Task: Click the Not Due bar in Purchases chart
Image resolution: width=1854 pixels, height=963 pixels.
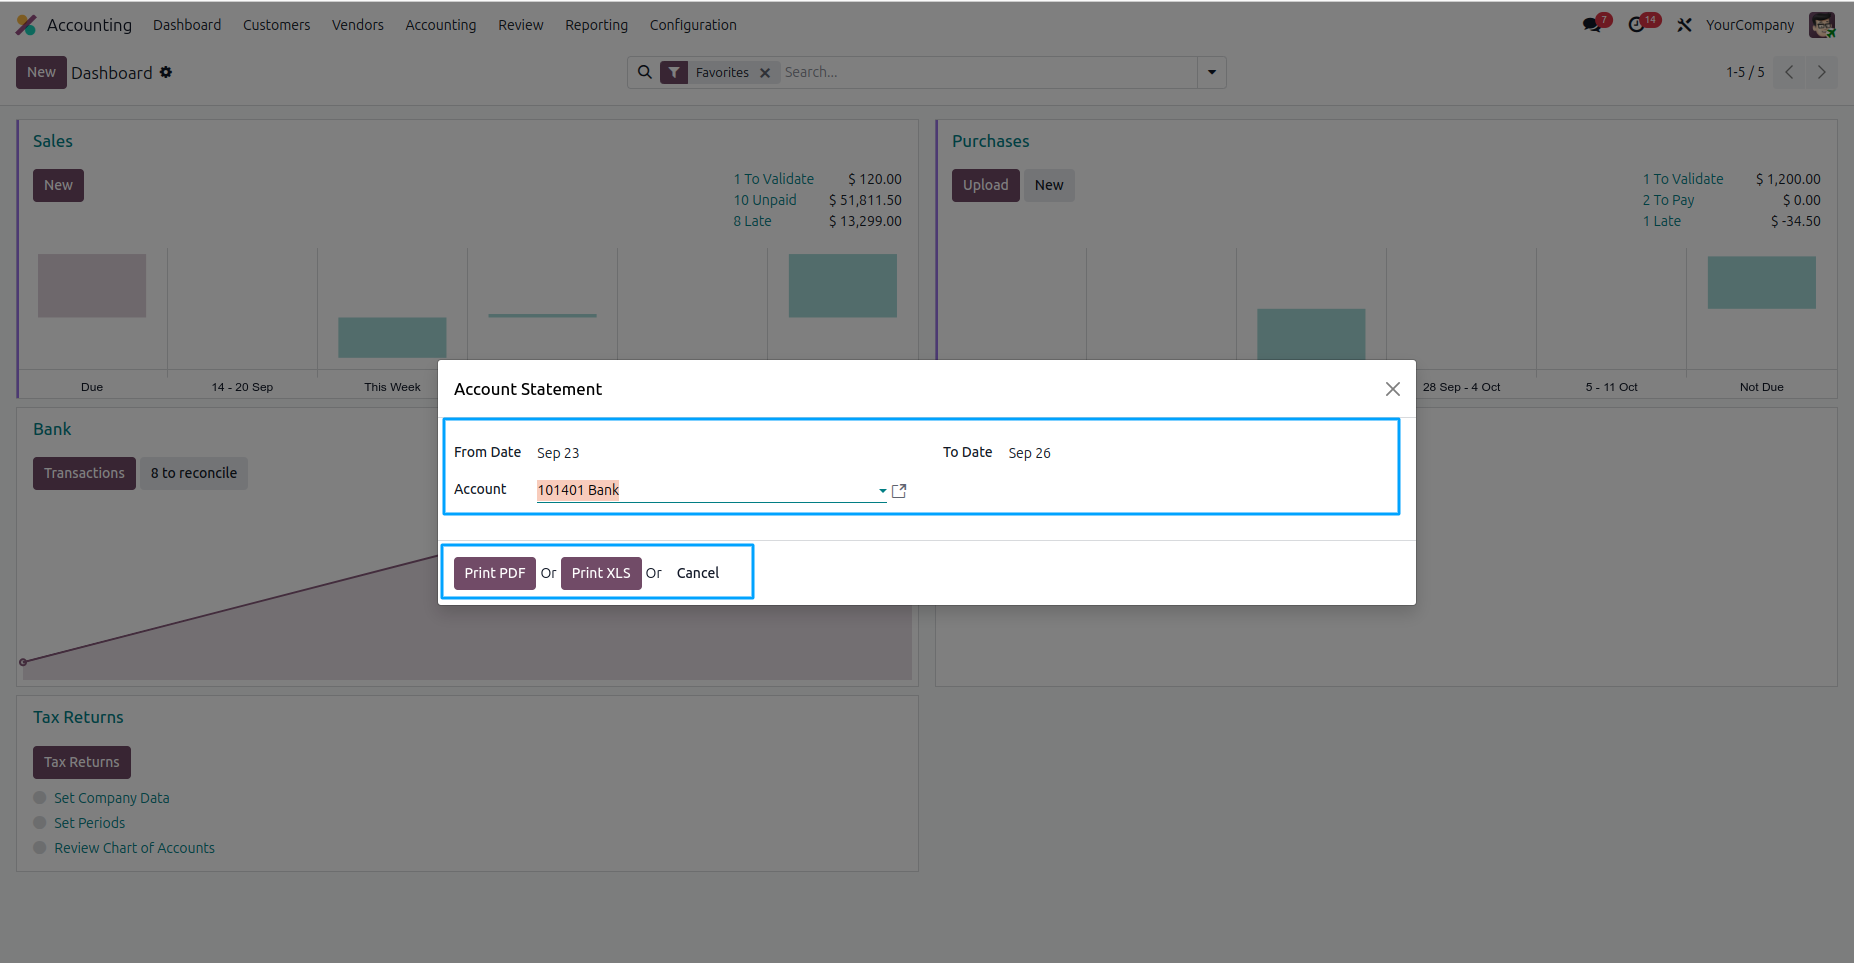Action: (x=1761, y=282)
